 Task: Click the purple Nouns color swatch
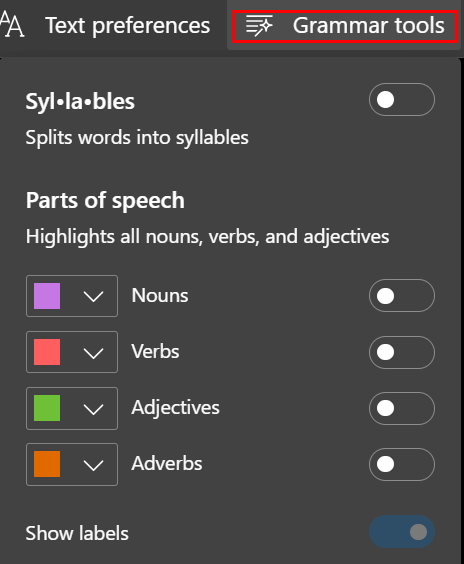(47, 296)
